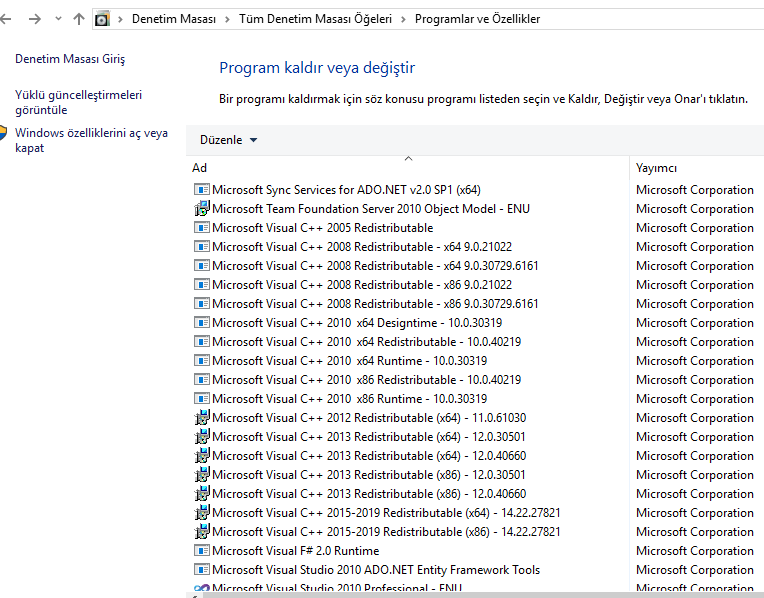Go up one level with up arrow

point(78,19)
